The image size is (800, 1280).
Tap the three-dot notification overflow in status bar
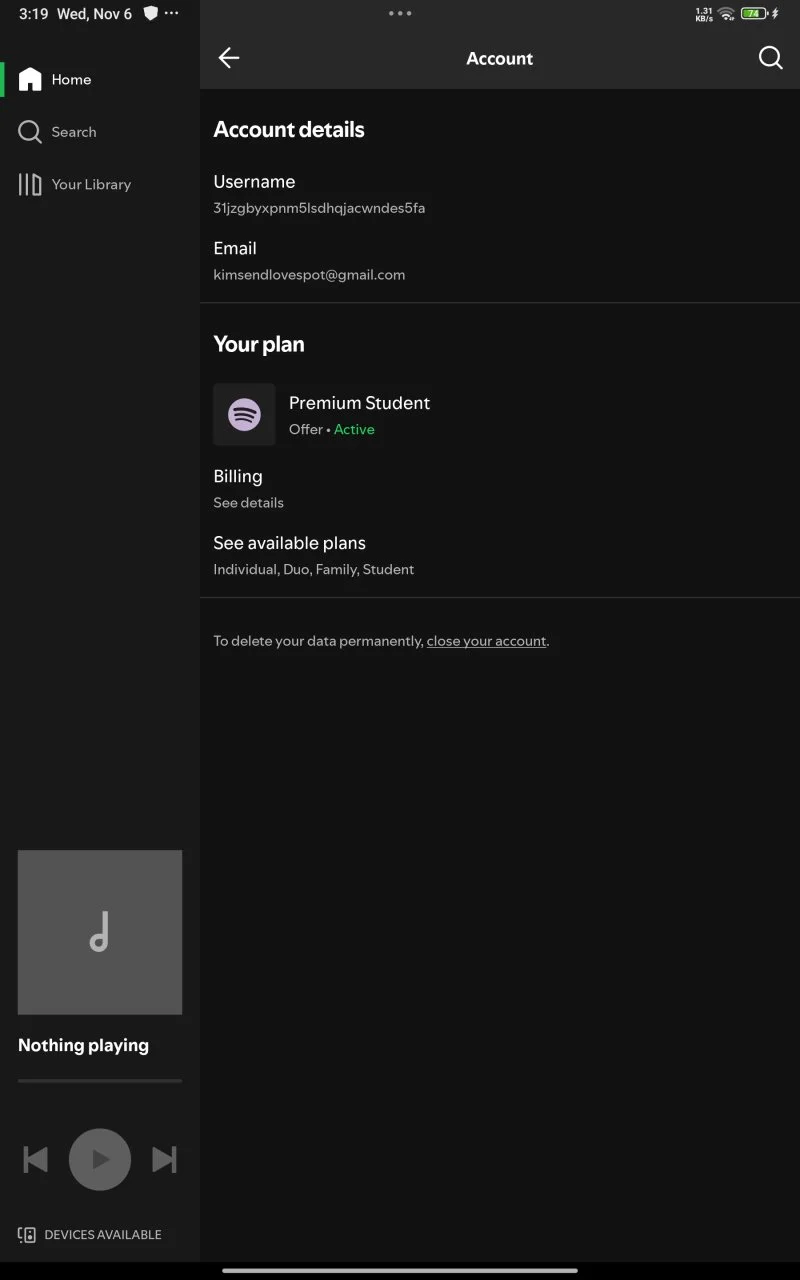[172, 13]
